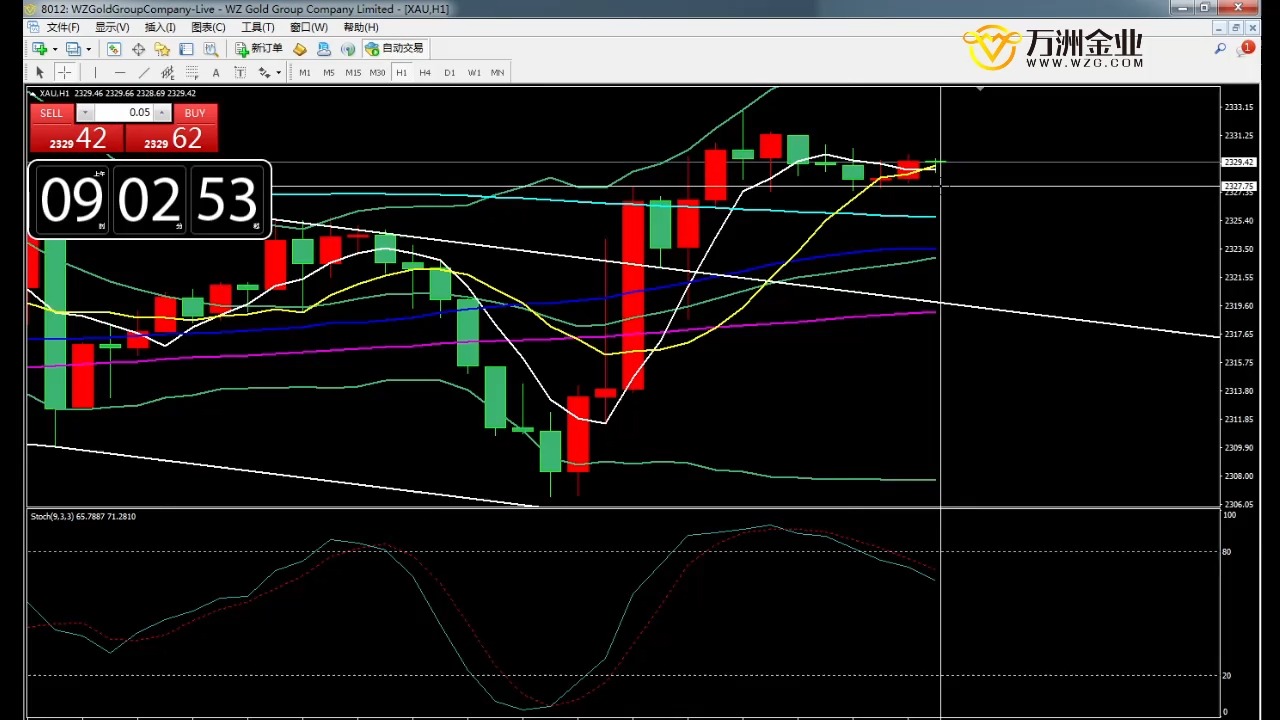The image size is (1280, 720).
Task: Open the 帮助(H) menu
Action: [361, 27]
